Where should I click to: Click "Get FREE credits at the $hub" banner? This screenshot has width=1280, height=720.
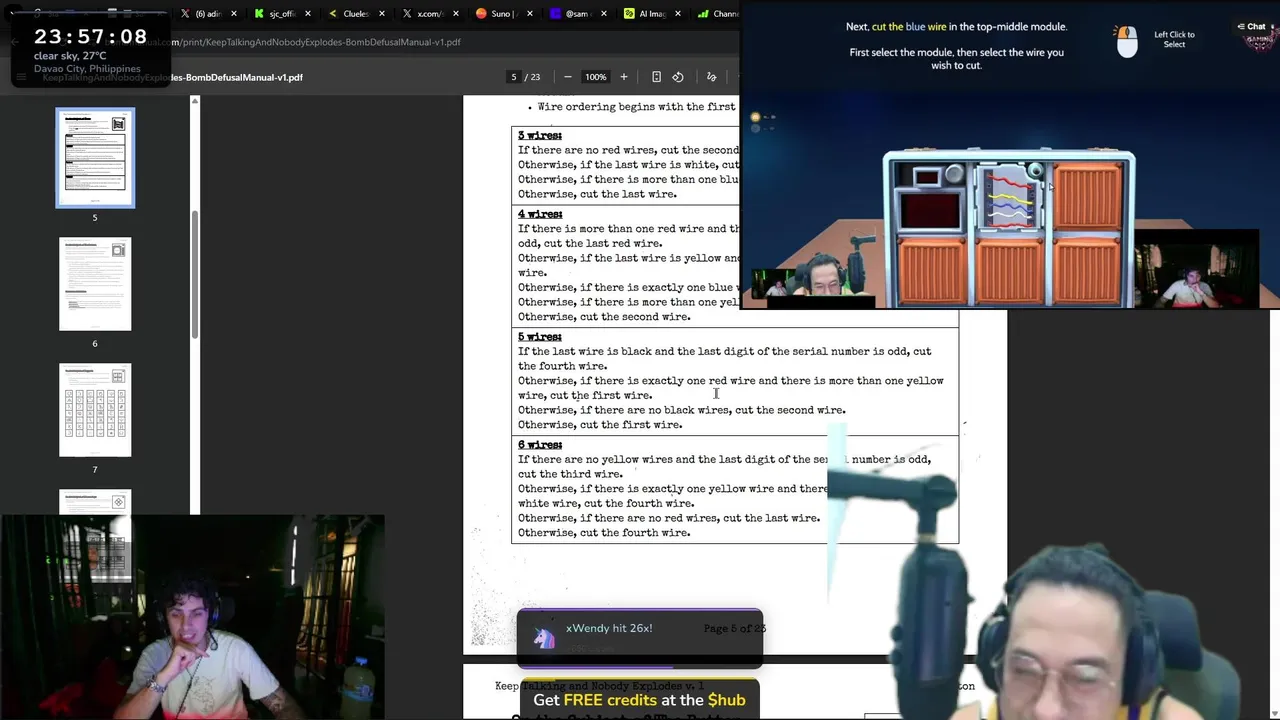click(639, 700)
